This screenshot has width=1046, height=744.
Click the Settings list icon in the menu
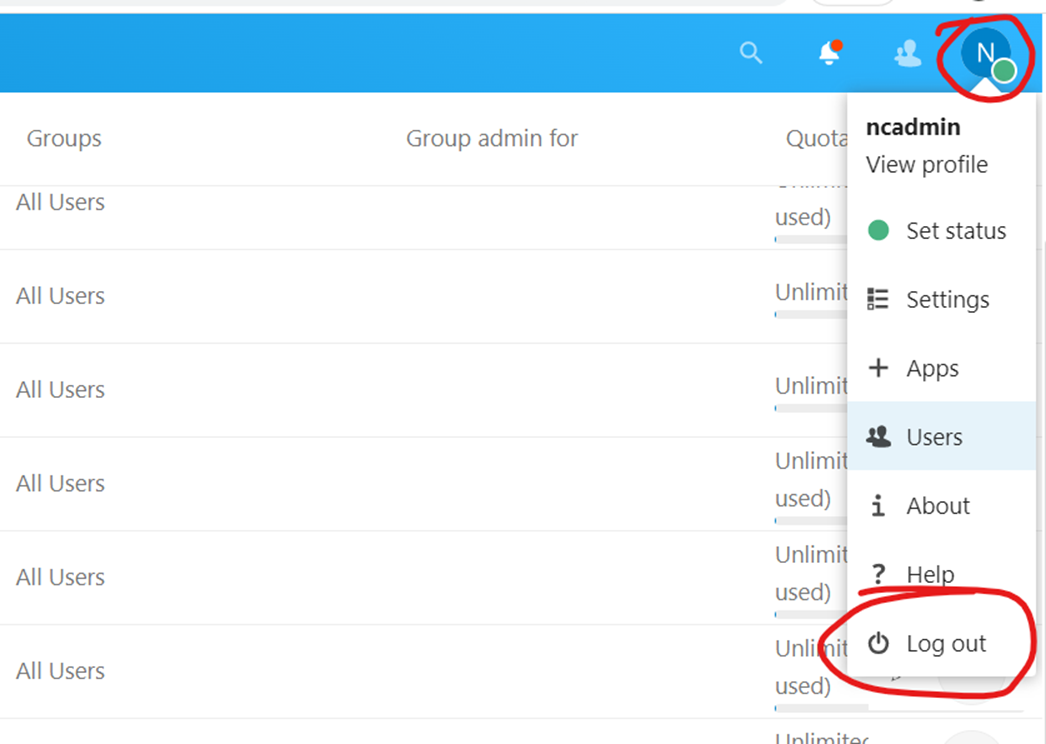pyautogui.click(x=878, y=300)
